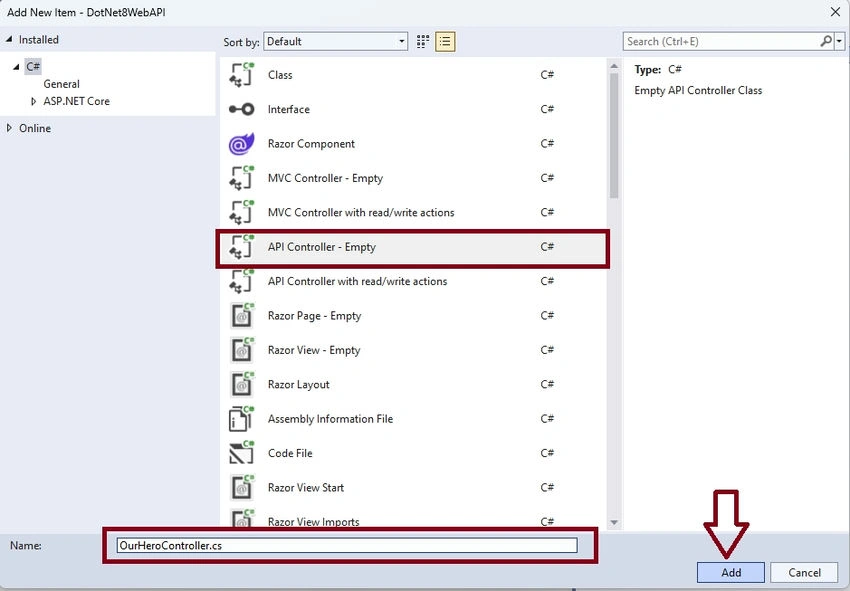Select the Online category label
Image resolution: width=850 pixels, height=591 pixels.
35,129
